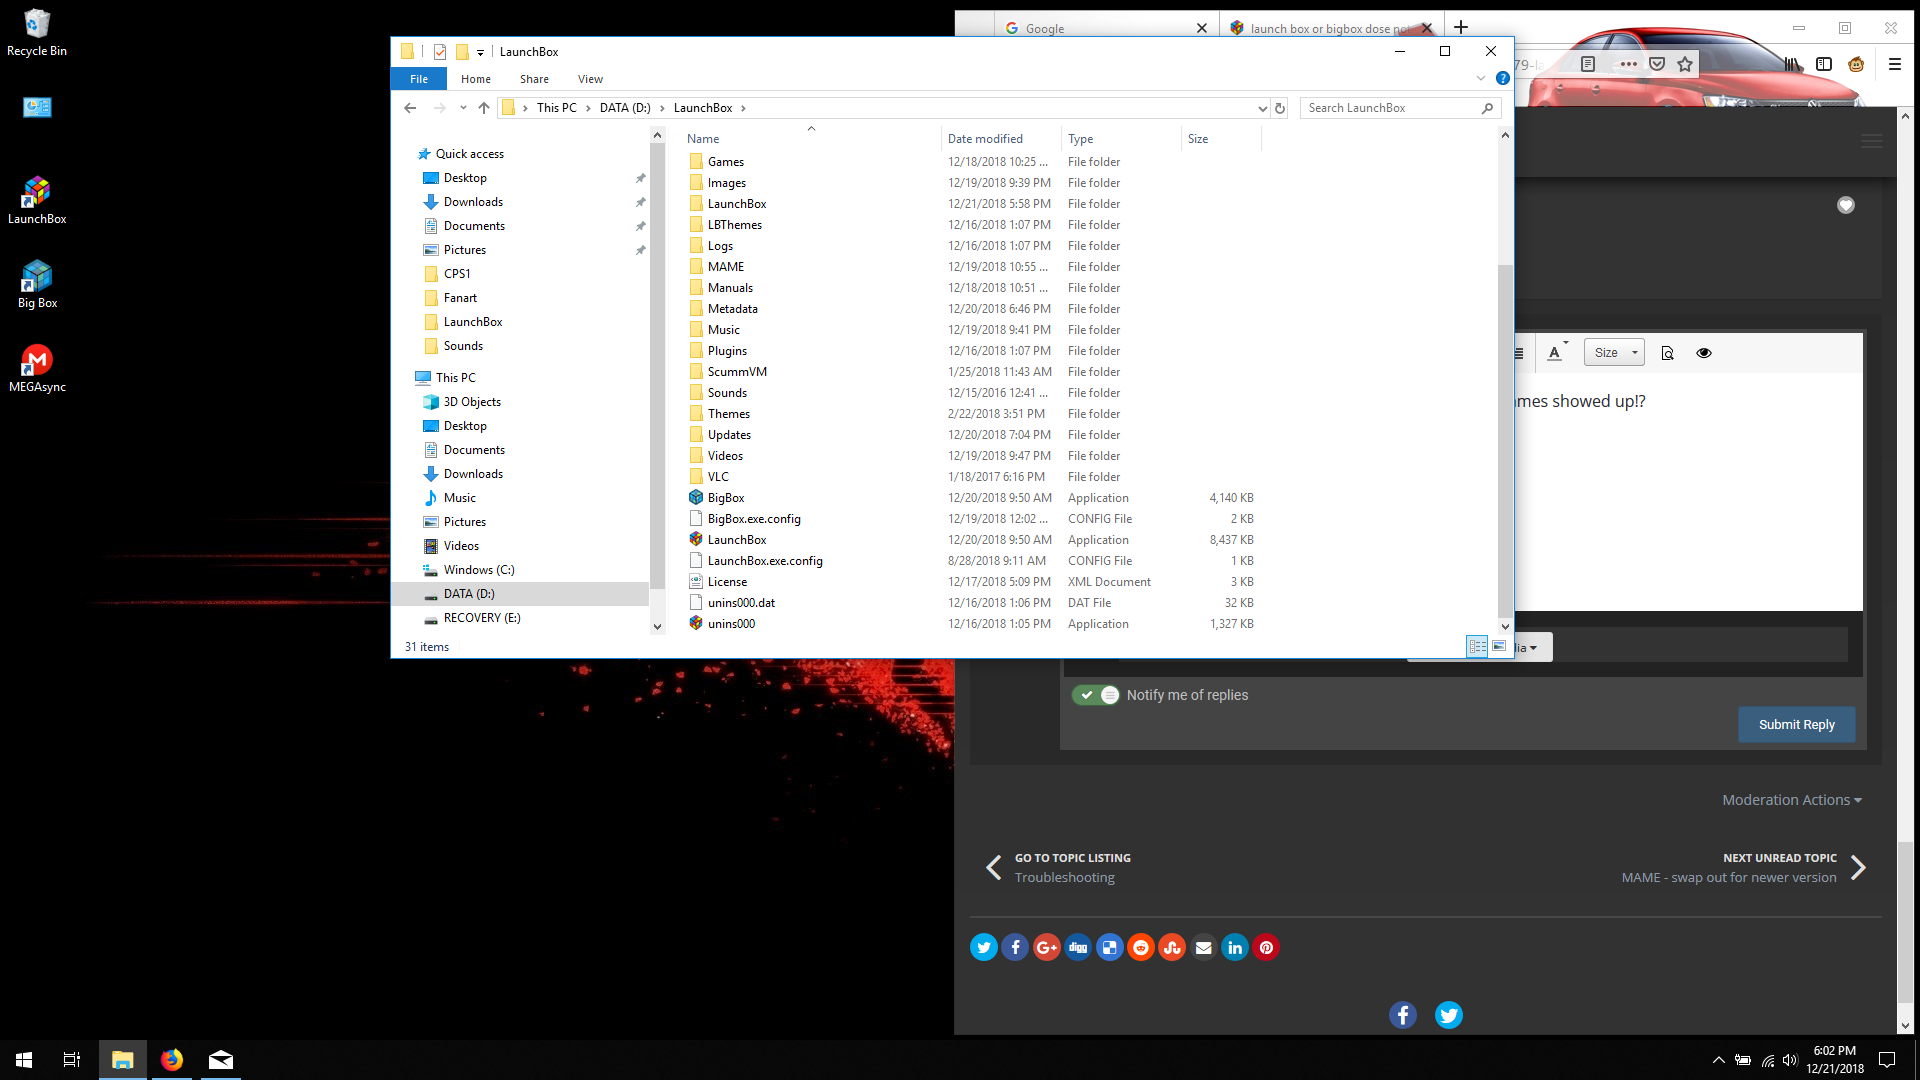Screen dimensions: 1920x1080
Task: Open the View ribbon tab
Action: tap(590, 79)
